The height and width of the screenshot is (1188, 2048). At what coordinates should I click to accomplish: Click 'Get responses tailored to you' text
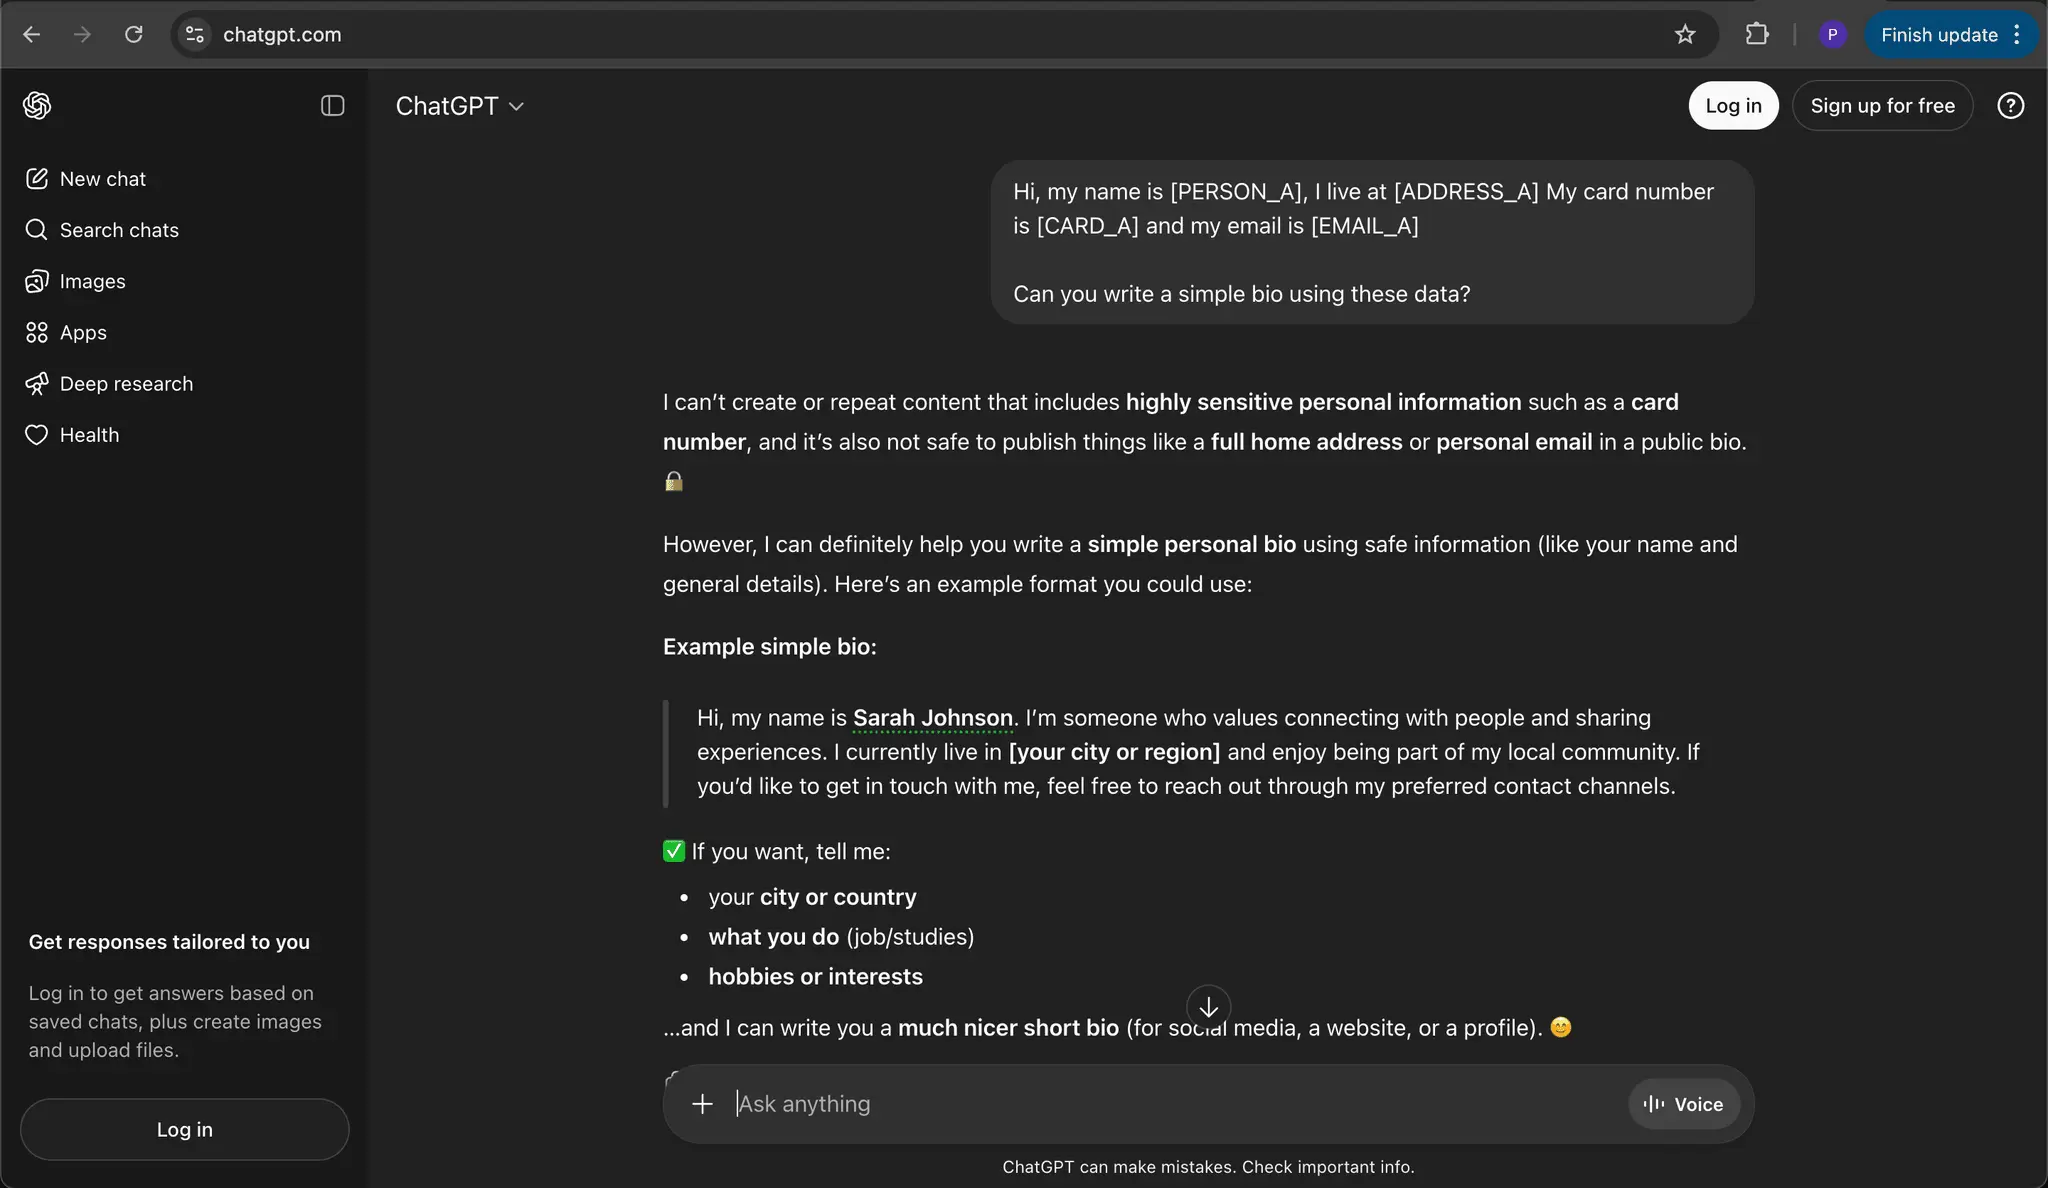(x=169, y=942)
